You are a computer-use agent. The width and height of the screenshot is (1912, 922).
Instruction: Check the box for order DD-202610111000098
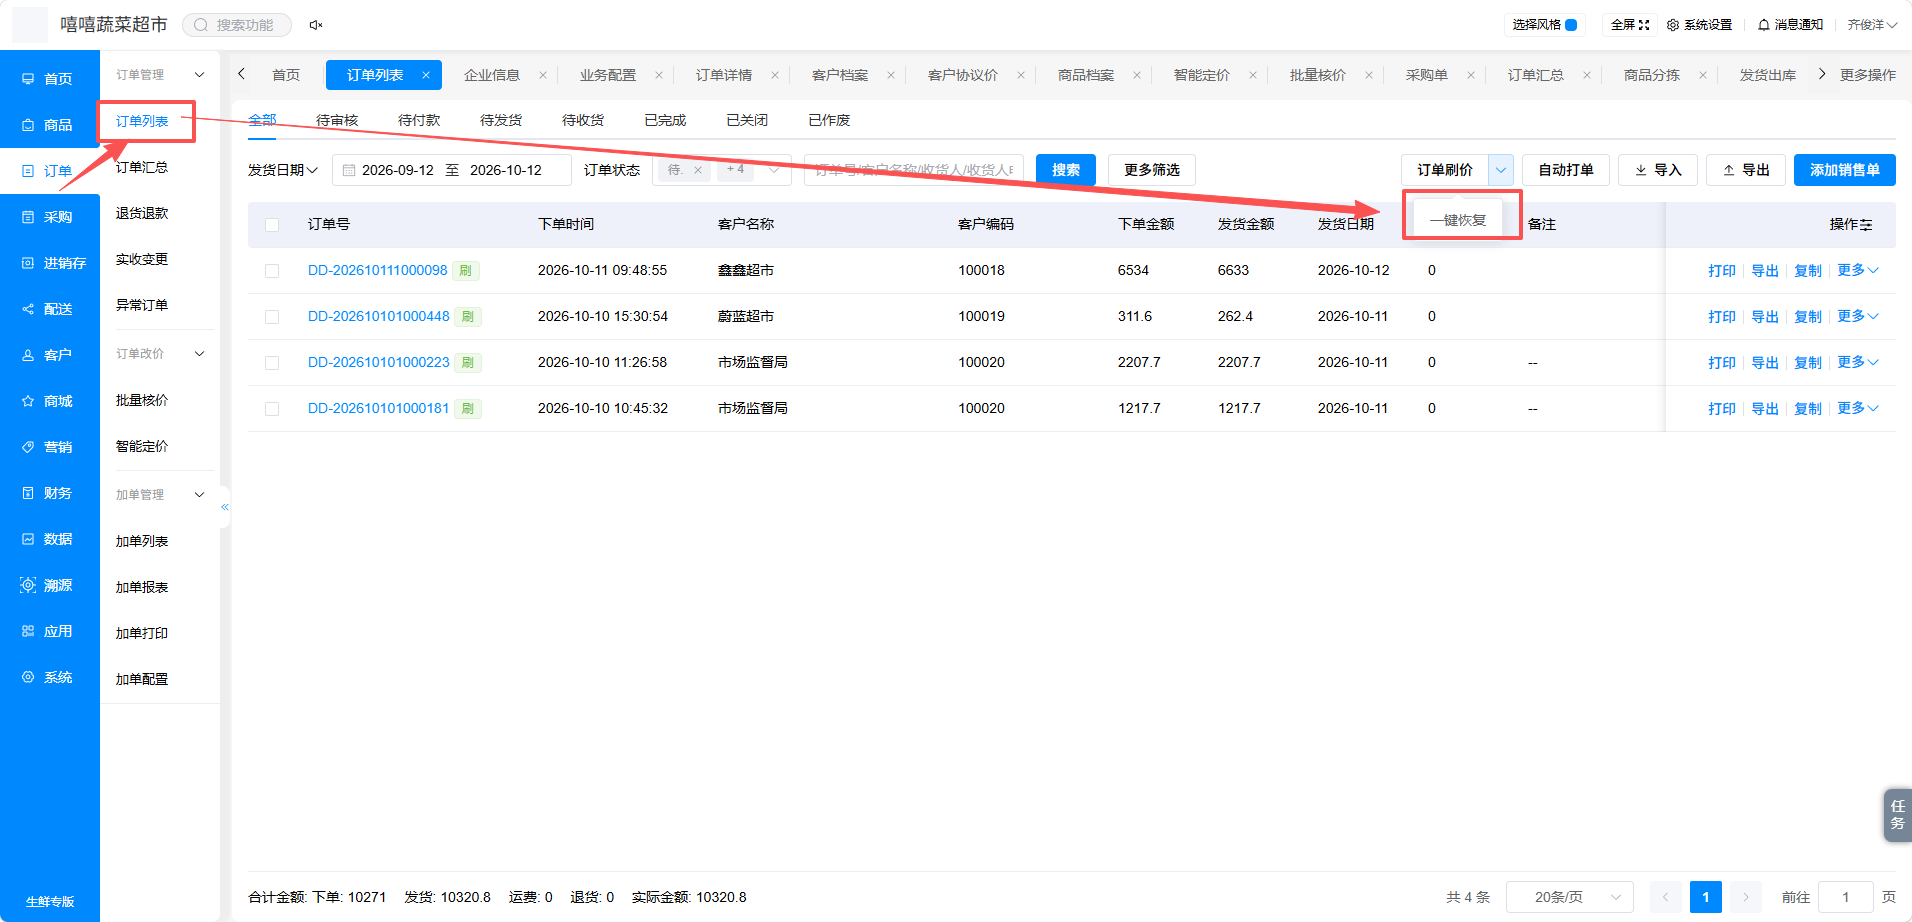272,271
